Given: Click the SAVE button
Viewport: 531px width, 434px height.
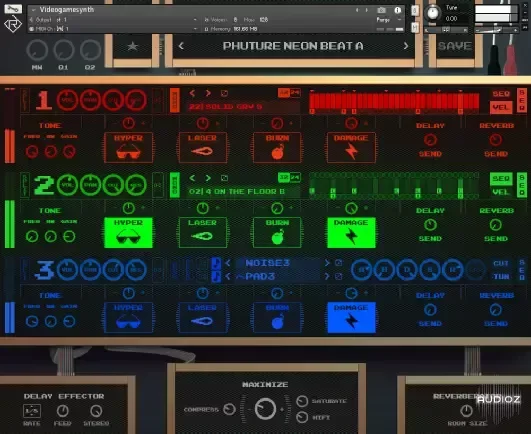Looking at the screenshot, I should click(x=455, y=46).
